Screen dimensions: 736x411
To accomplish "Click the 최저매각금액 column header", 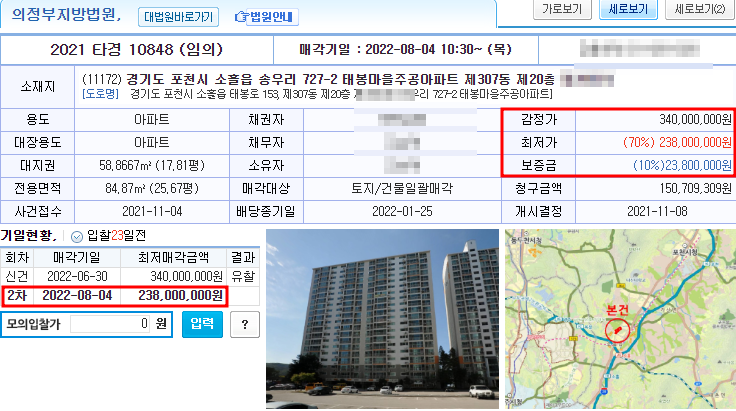I will [173, 258].
